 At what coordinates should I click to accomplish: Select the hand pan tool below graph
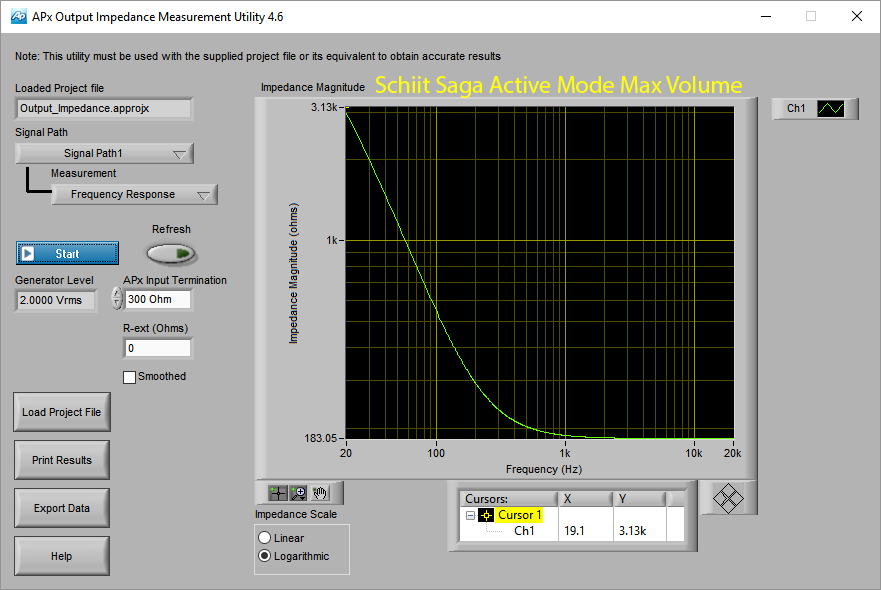pos(320,493)
